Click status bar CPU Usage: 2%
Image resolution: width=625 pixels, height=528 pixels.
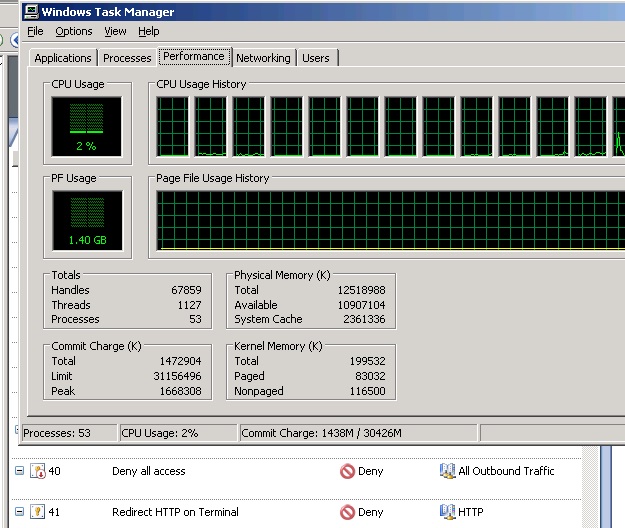[x=179, y=433]
